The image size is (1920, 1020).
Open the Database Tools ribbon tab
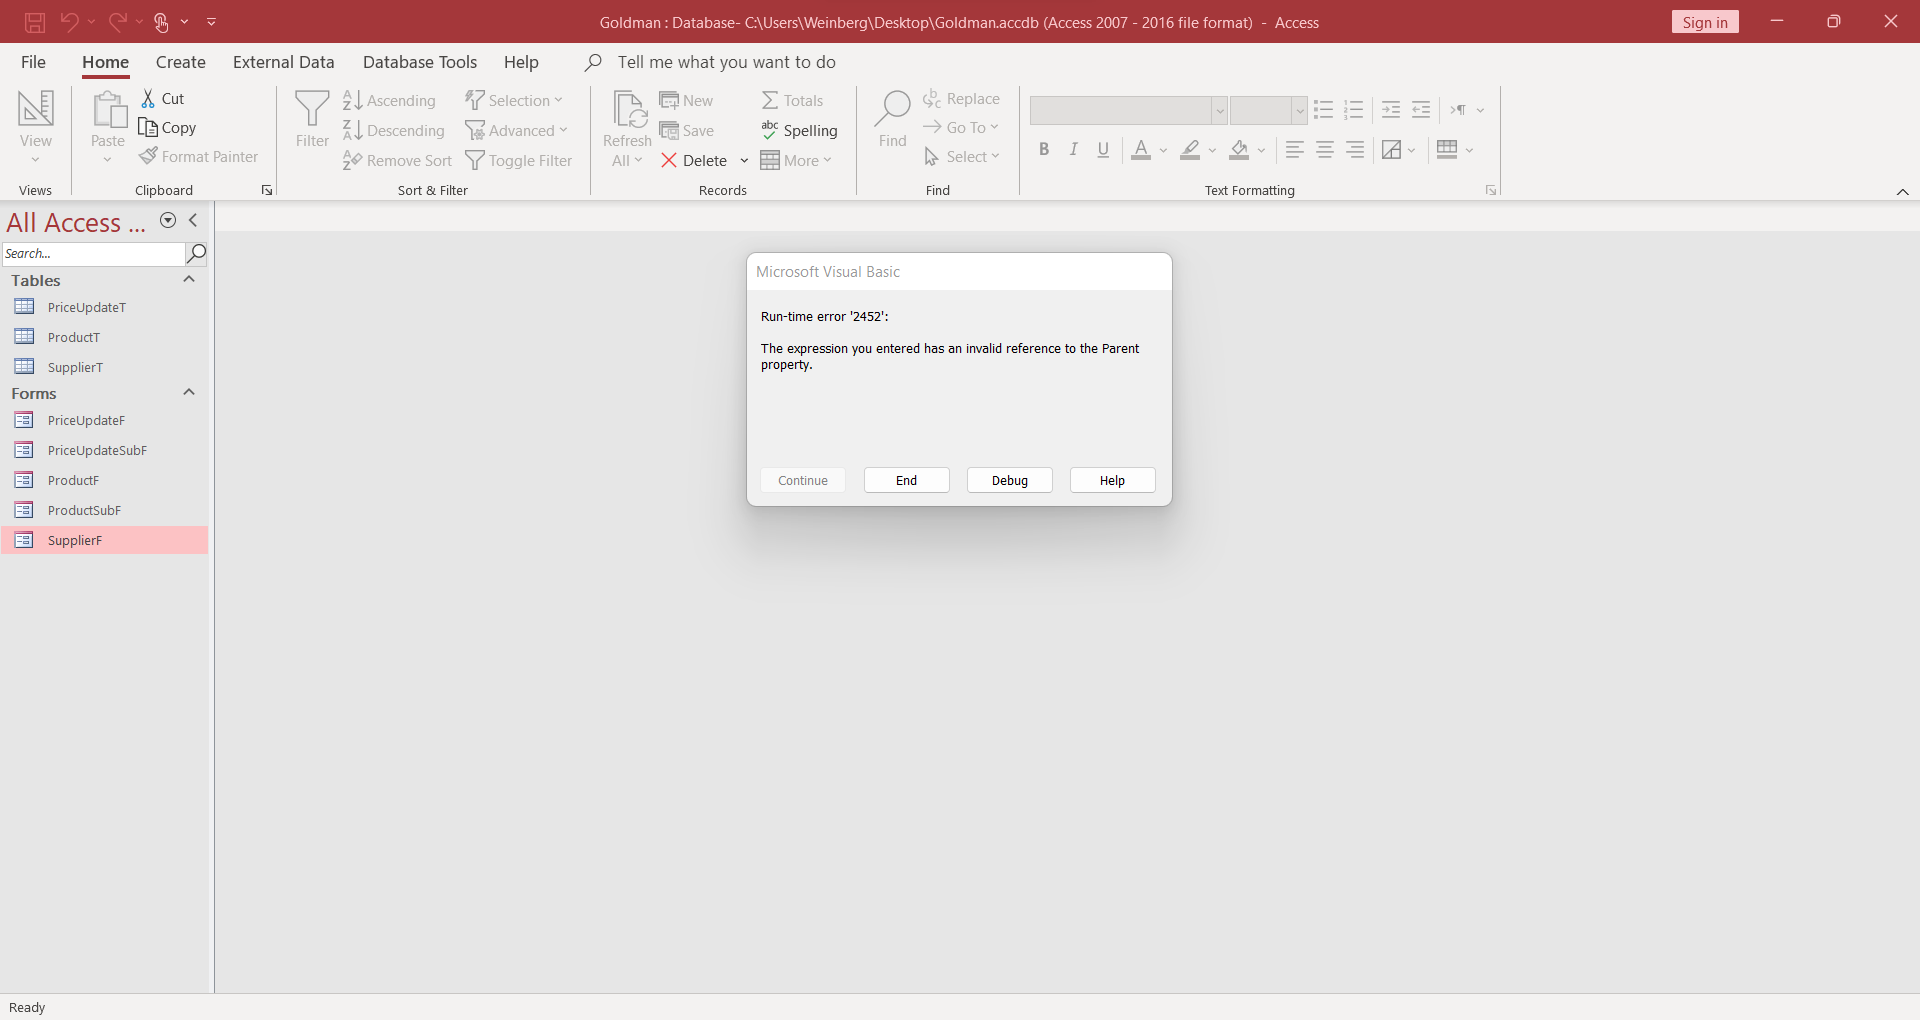(x=420, y=62)
